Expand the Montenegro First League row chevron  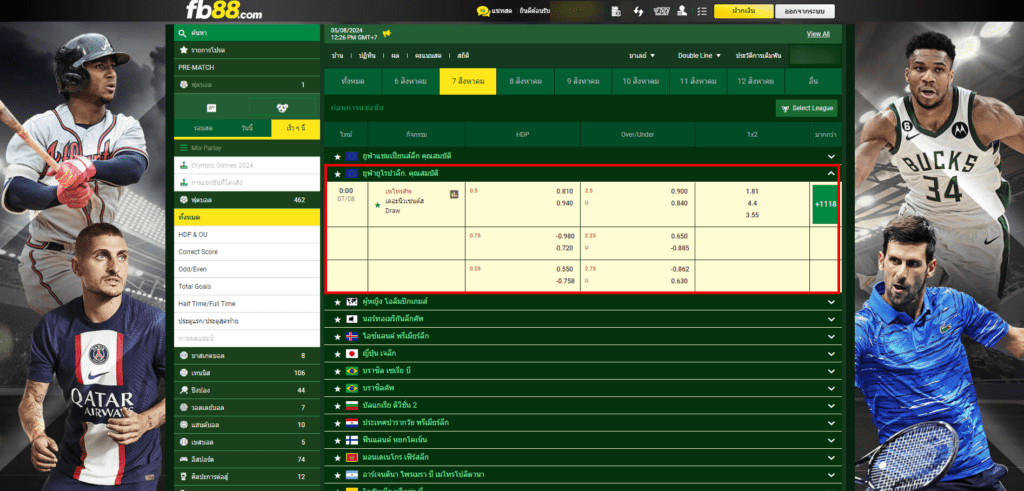pos(831,458)
